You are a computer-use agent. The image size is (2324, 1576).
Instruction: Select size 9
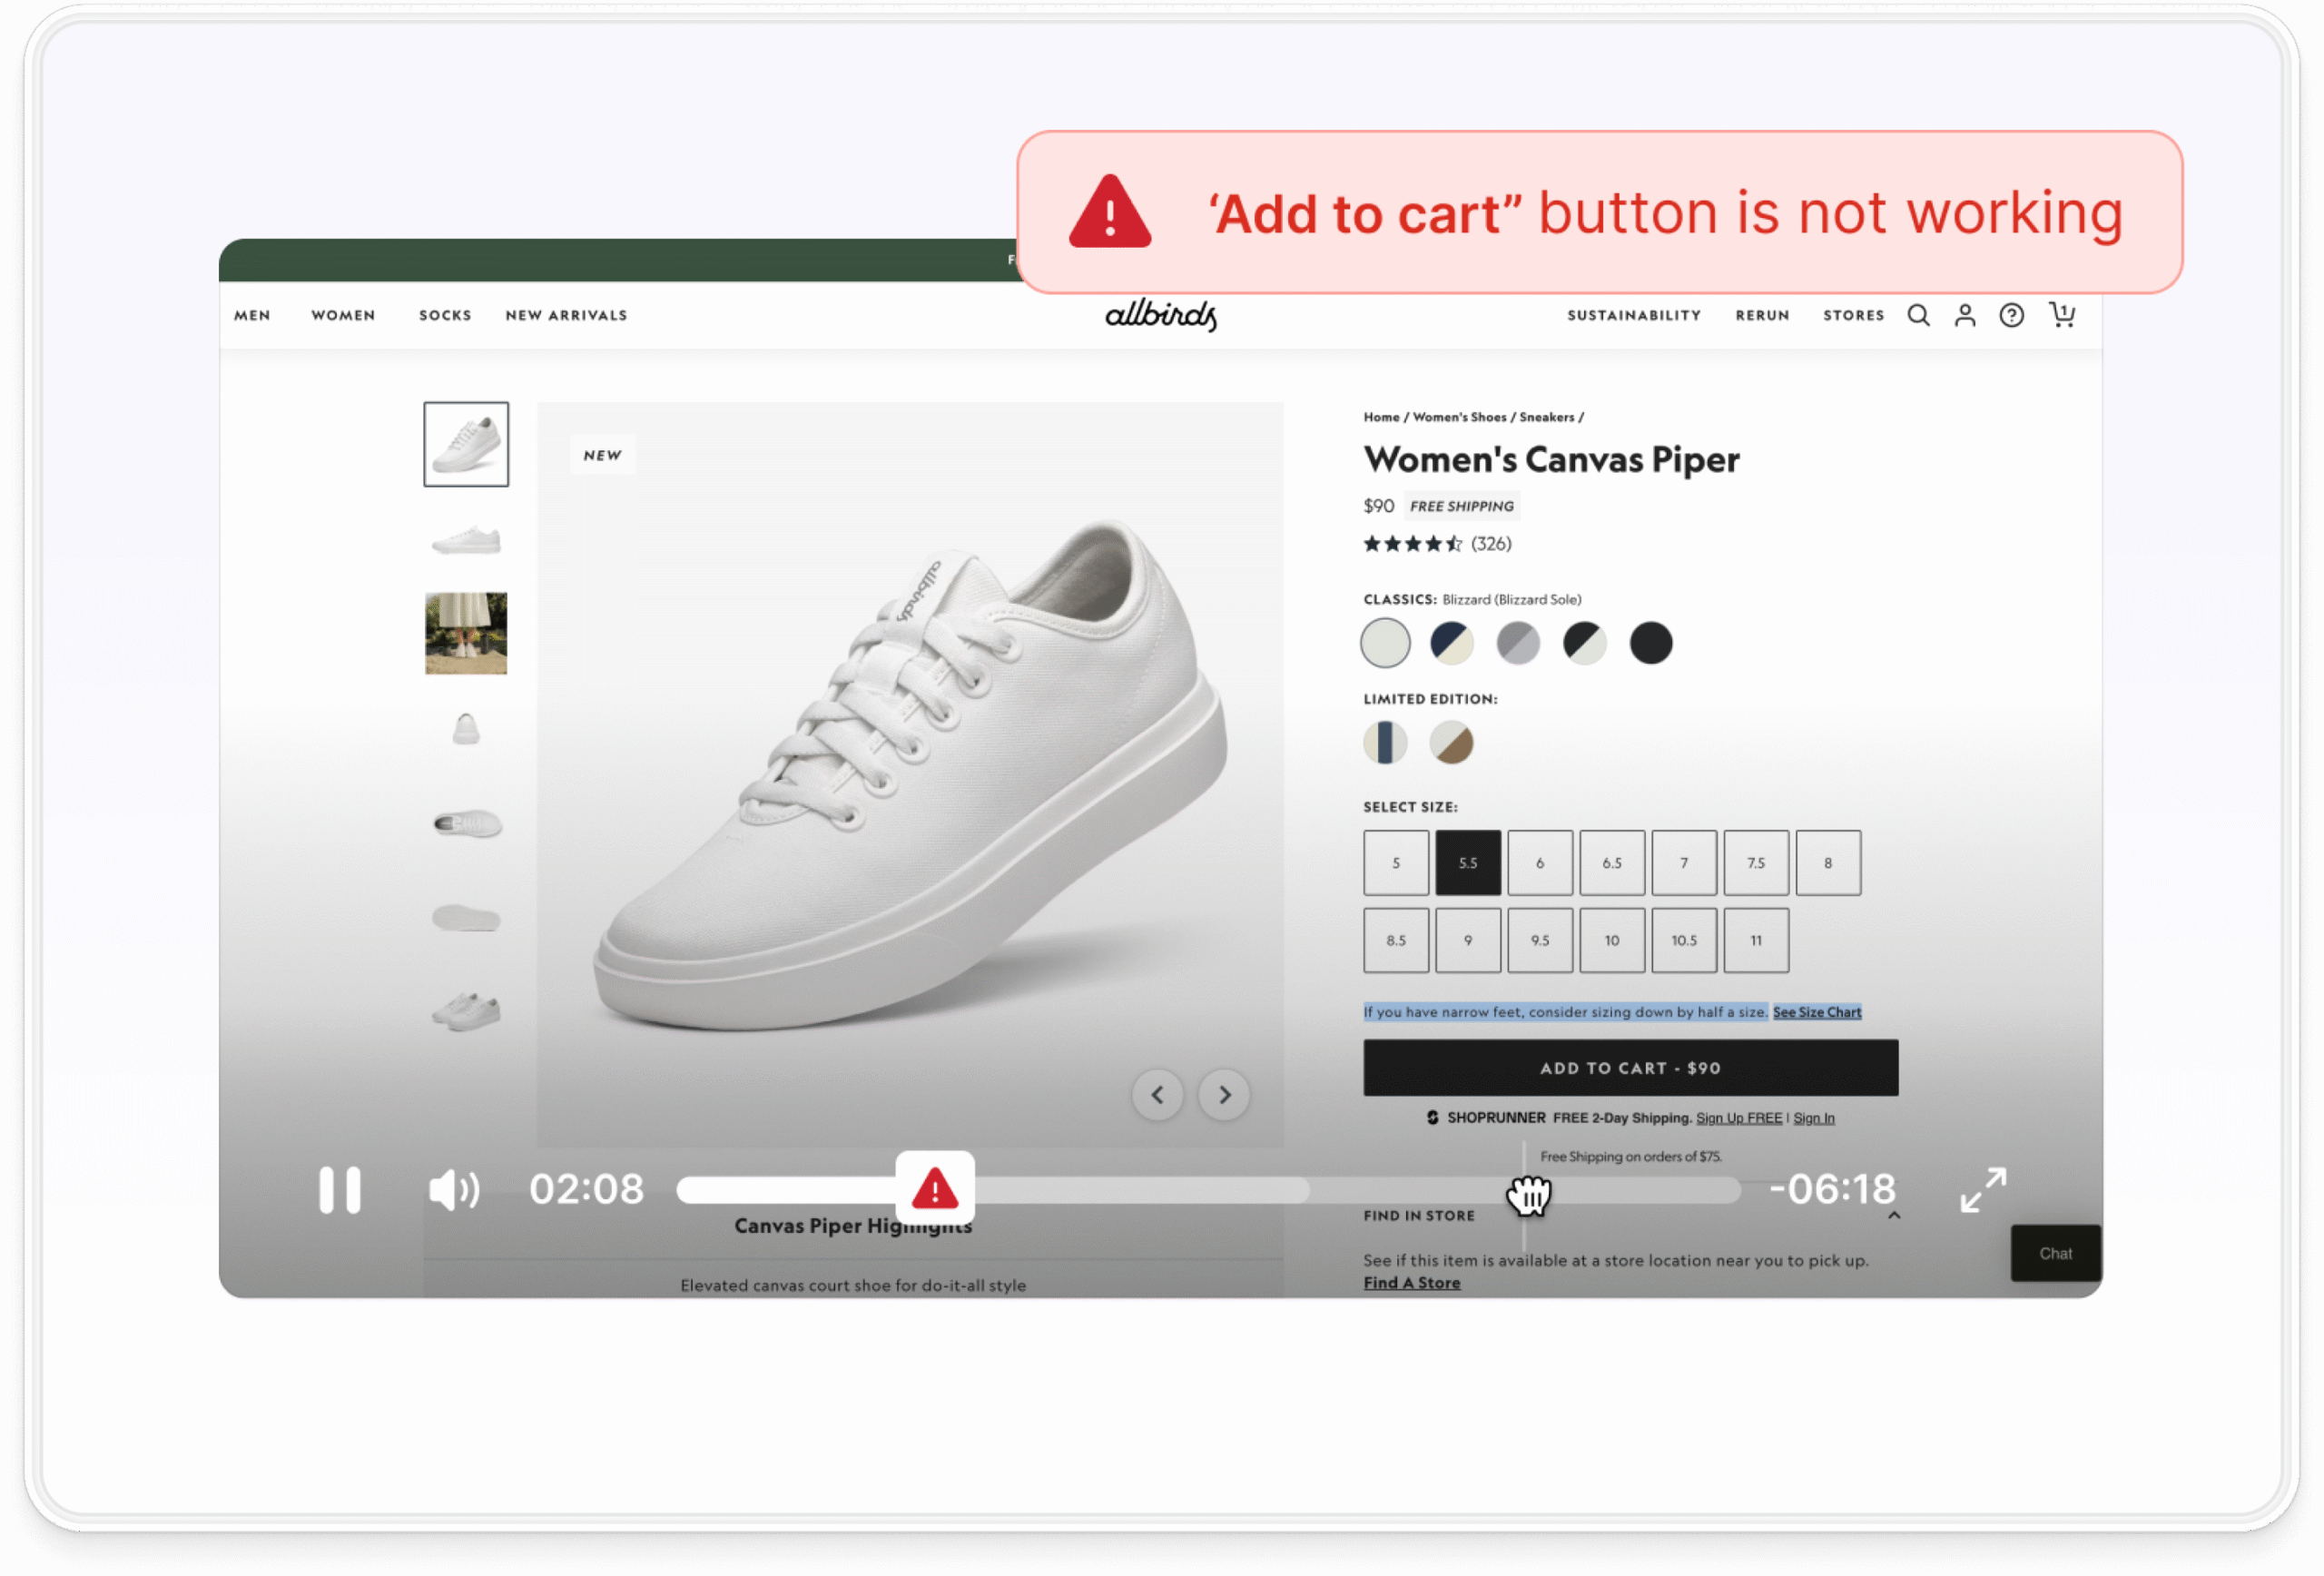(x=1468, y=941)
